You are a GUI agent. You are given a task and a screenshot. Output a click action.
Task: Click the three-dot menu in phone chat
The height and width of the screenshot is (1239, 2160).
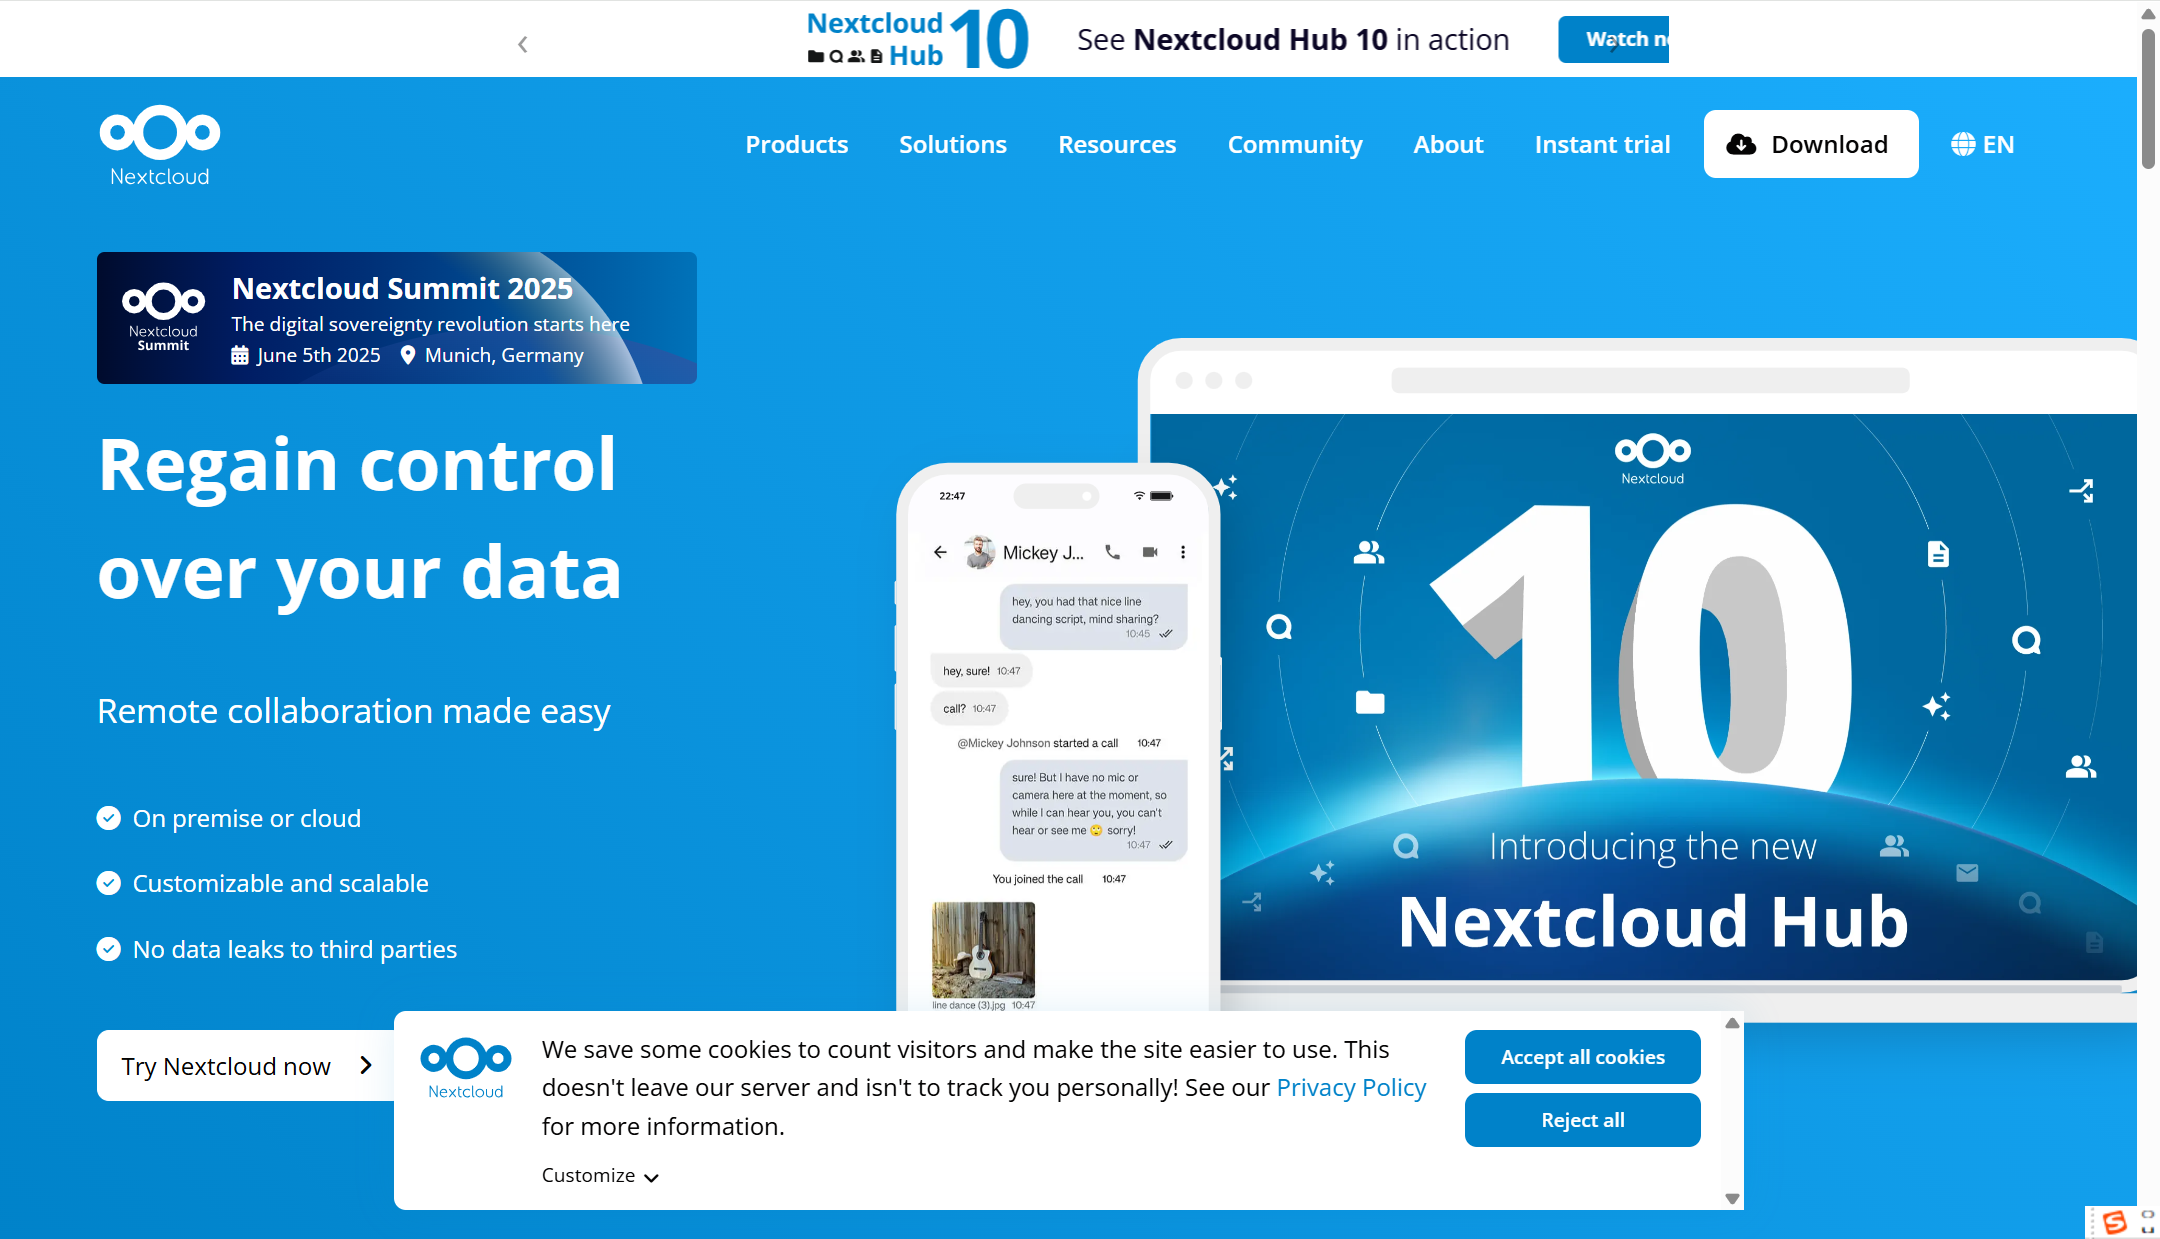(x=1183, y=552)
